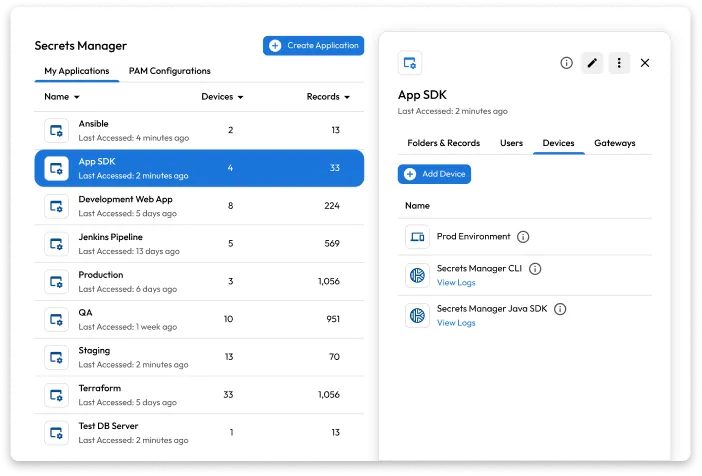The height and width of the screenshot is (476, 702).
Task: View Logs for Secrets Manager Java SDK
Action: pos(456,323)
